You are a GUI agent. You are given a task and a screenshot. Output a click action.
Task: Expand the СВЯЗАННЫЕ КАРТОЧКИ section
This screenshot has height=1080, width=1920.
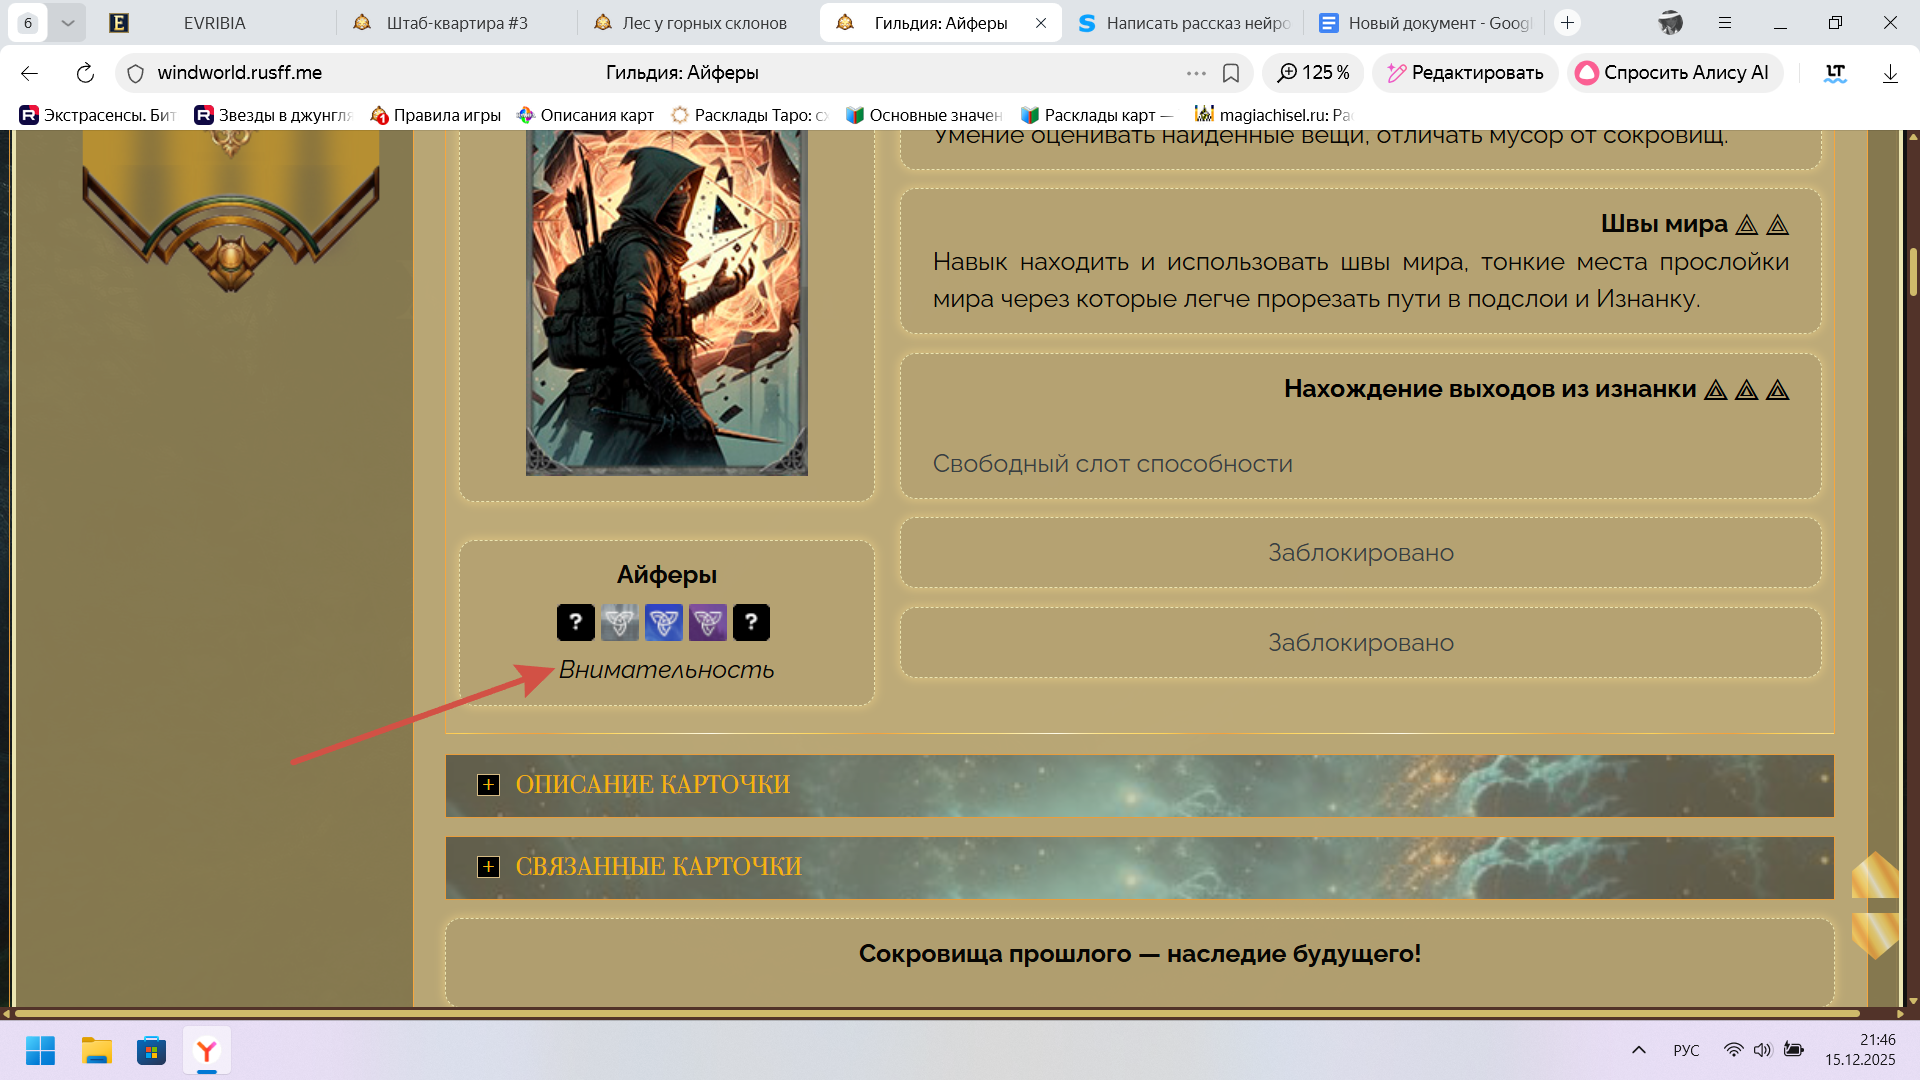pyautogui.click(x=488, y=867)
